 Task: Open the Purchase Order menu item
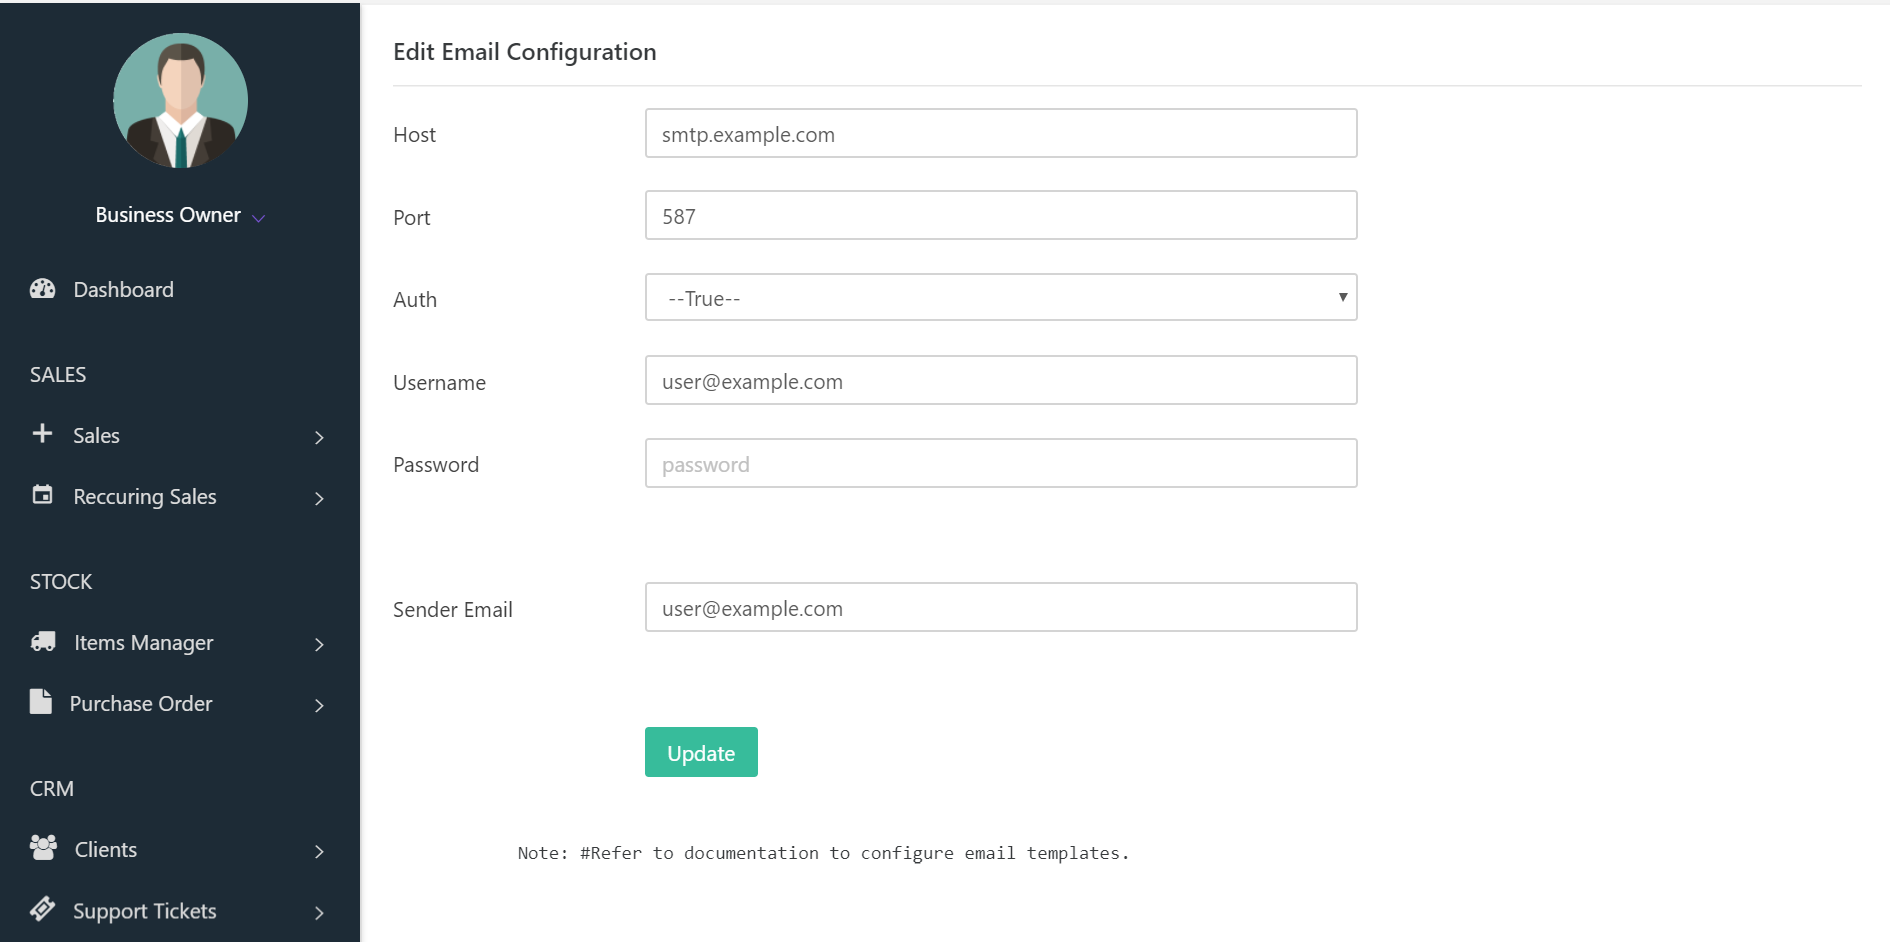(x=141, y=704)
